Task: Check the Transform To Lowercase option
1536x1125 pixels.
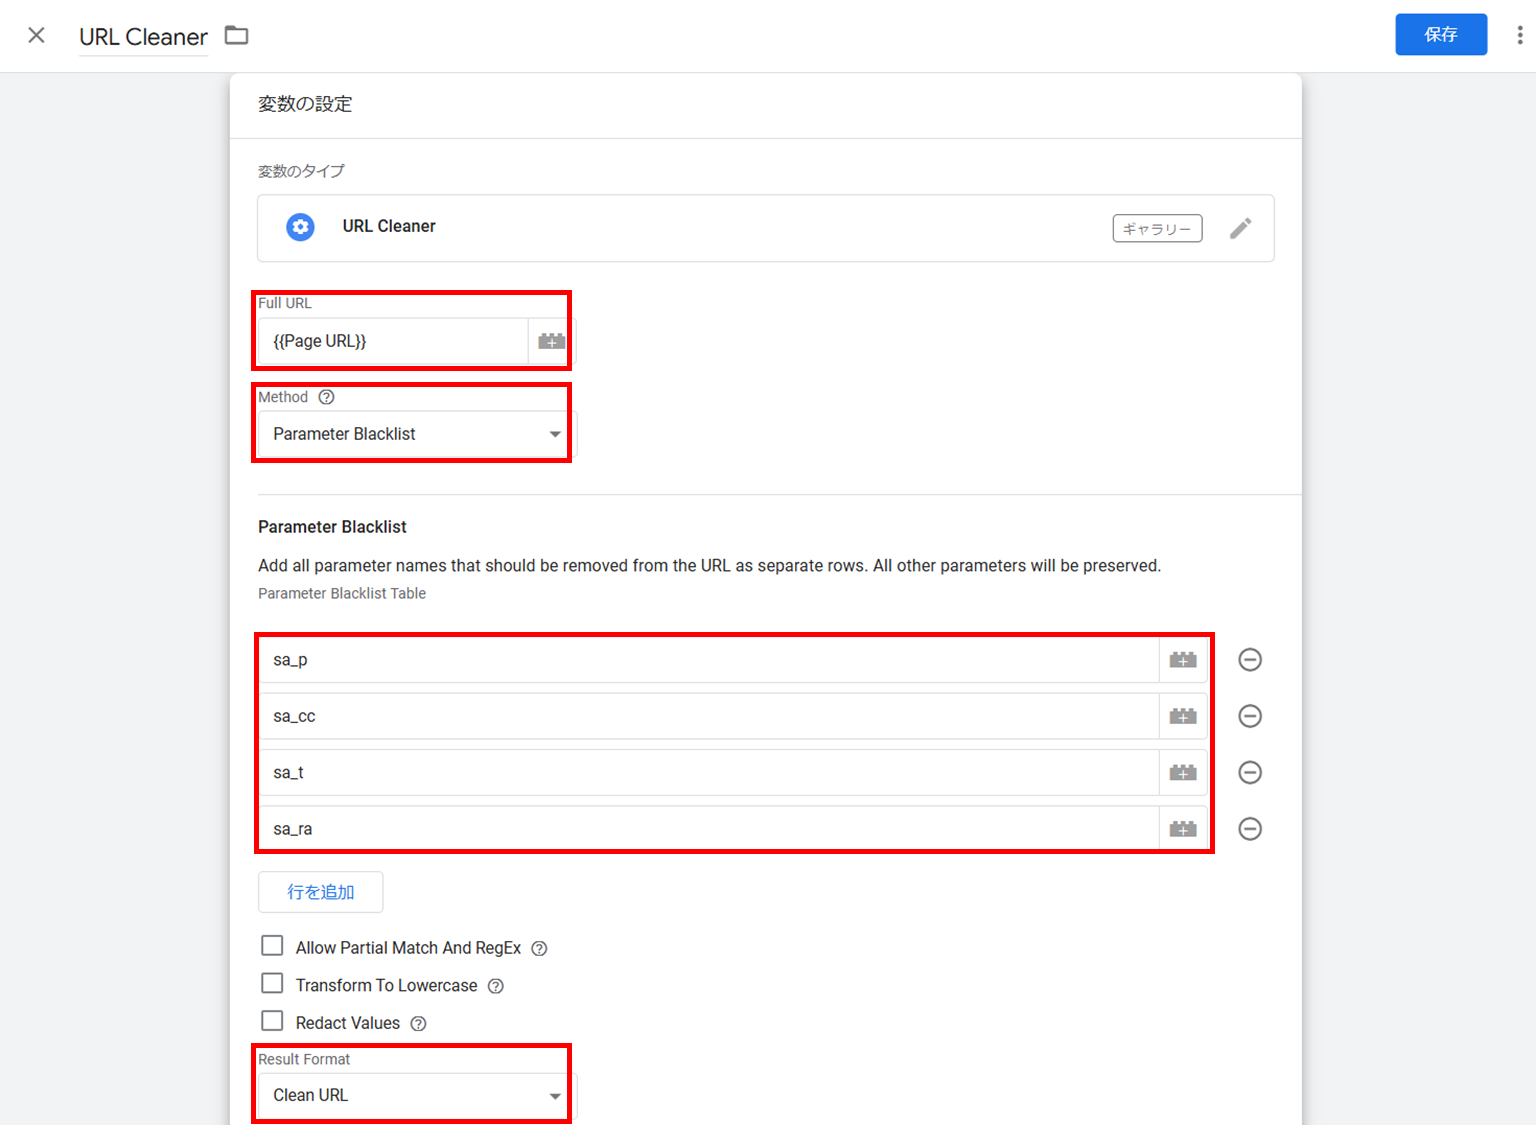Action: click(x=272, y=984)
